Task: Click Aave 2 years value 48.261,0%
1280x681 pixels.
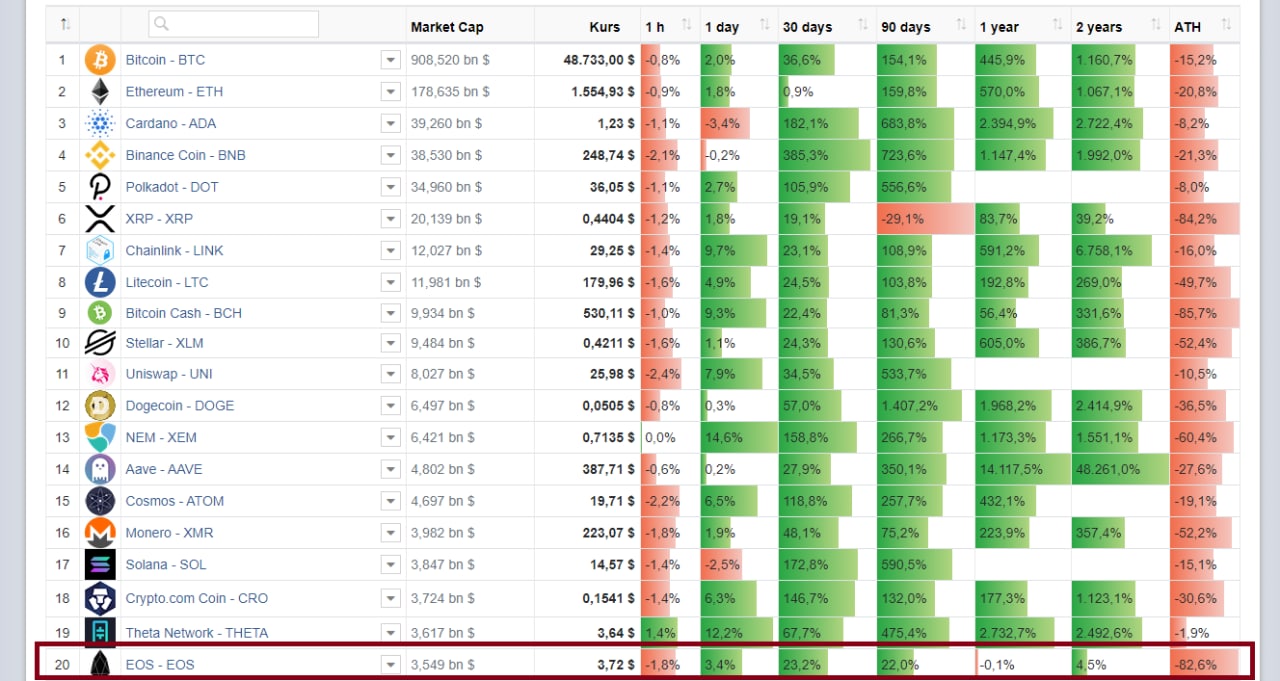Action: 1107,469
